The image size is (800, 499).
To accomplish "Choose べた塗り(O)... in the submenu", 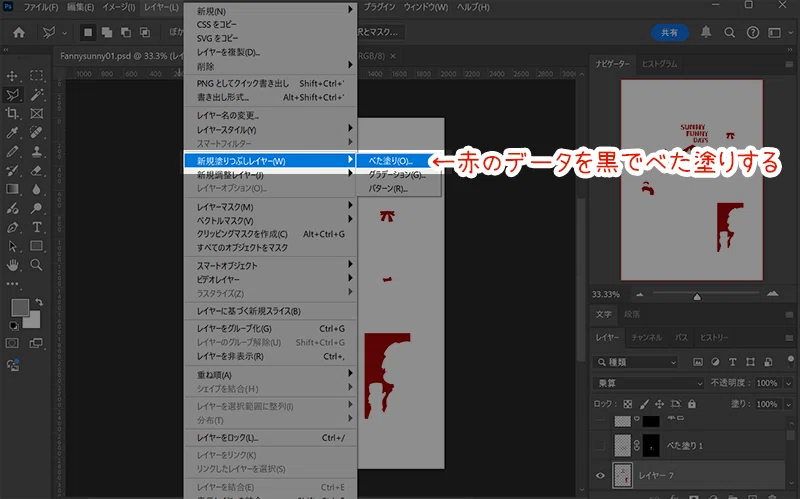I will (x=390, y=161).
